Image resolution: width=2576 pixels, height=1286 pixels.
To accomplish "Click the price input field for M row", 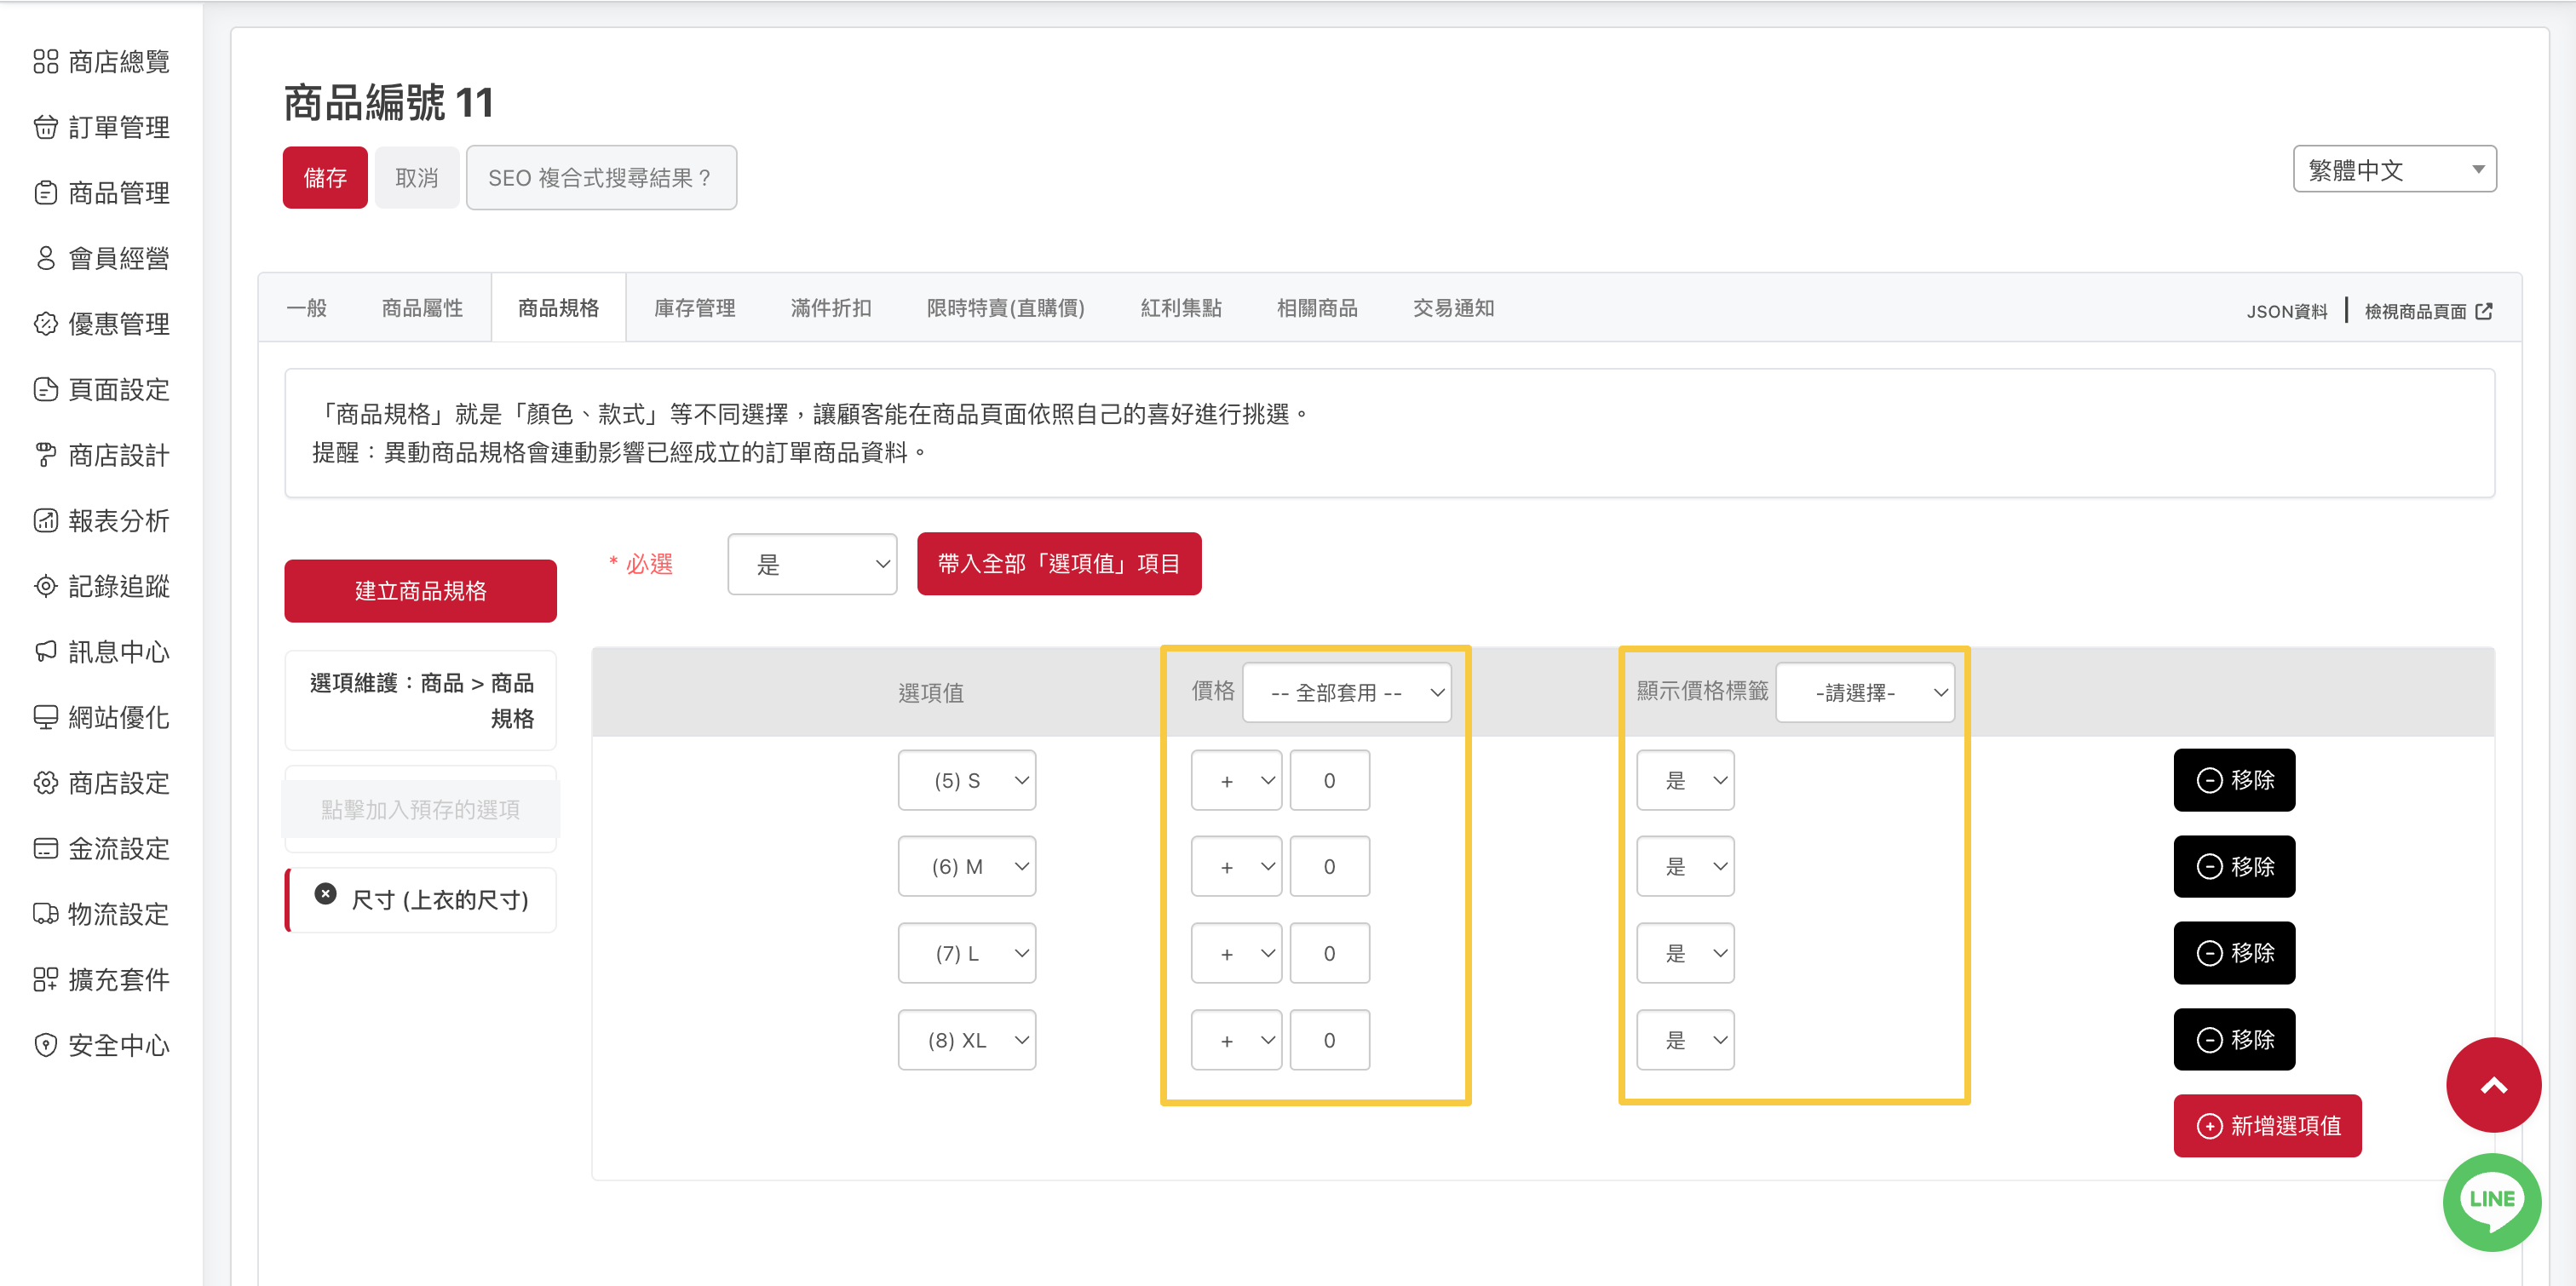I will 1329,866.
